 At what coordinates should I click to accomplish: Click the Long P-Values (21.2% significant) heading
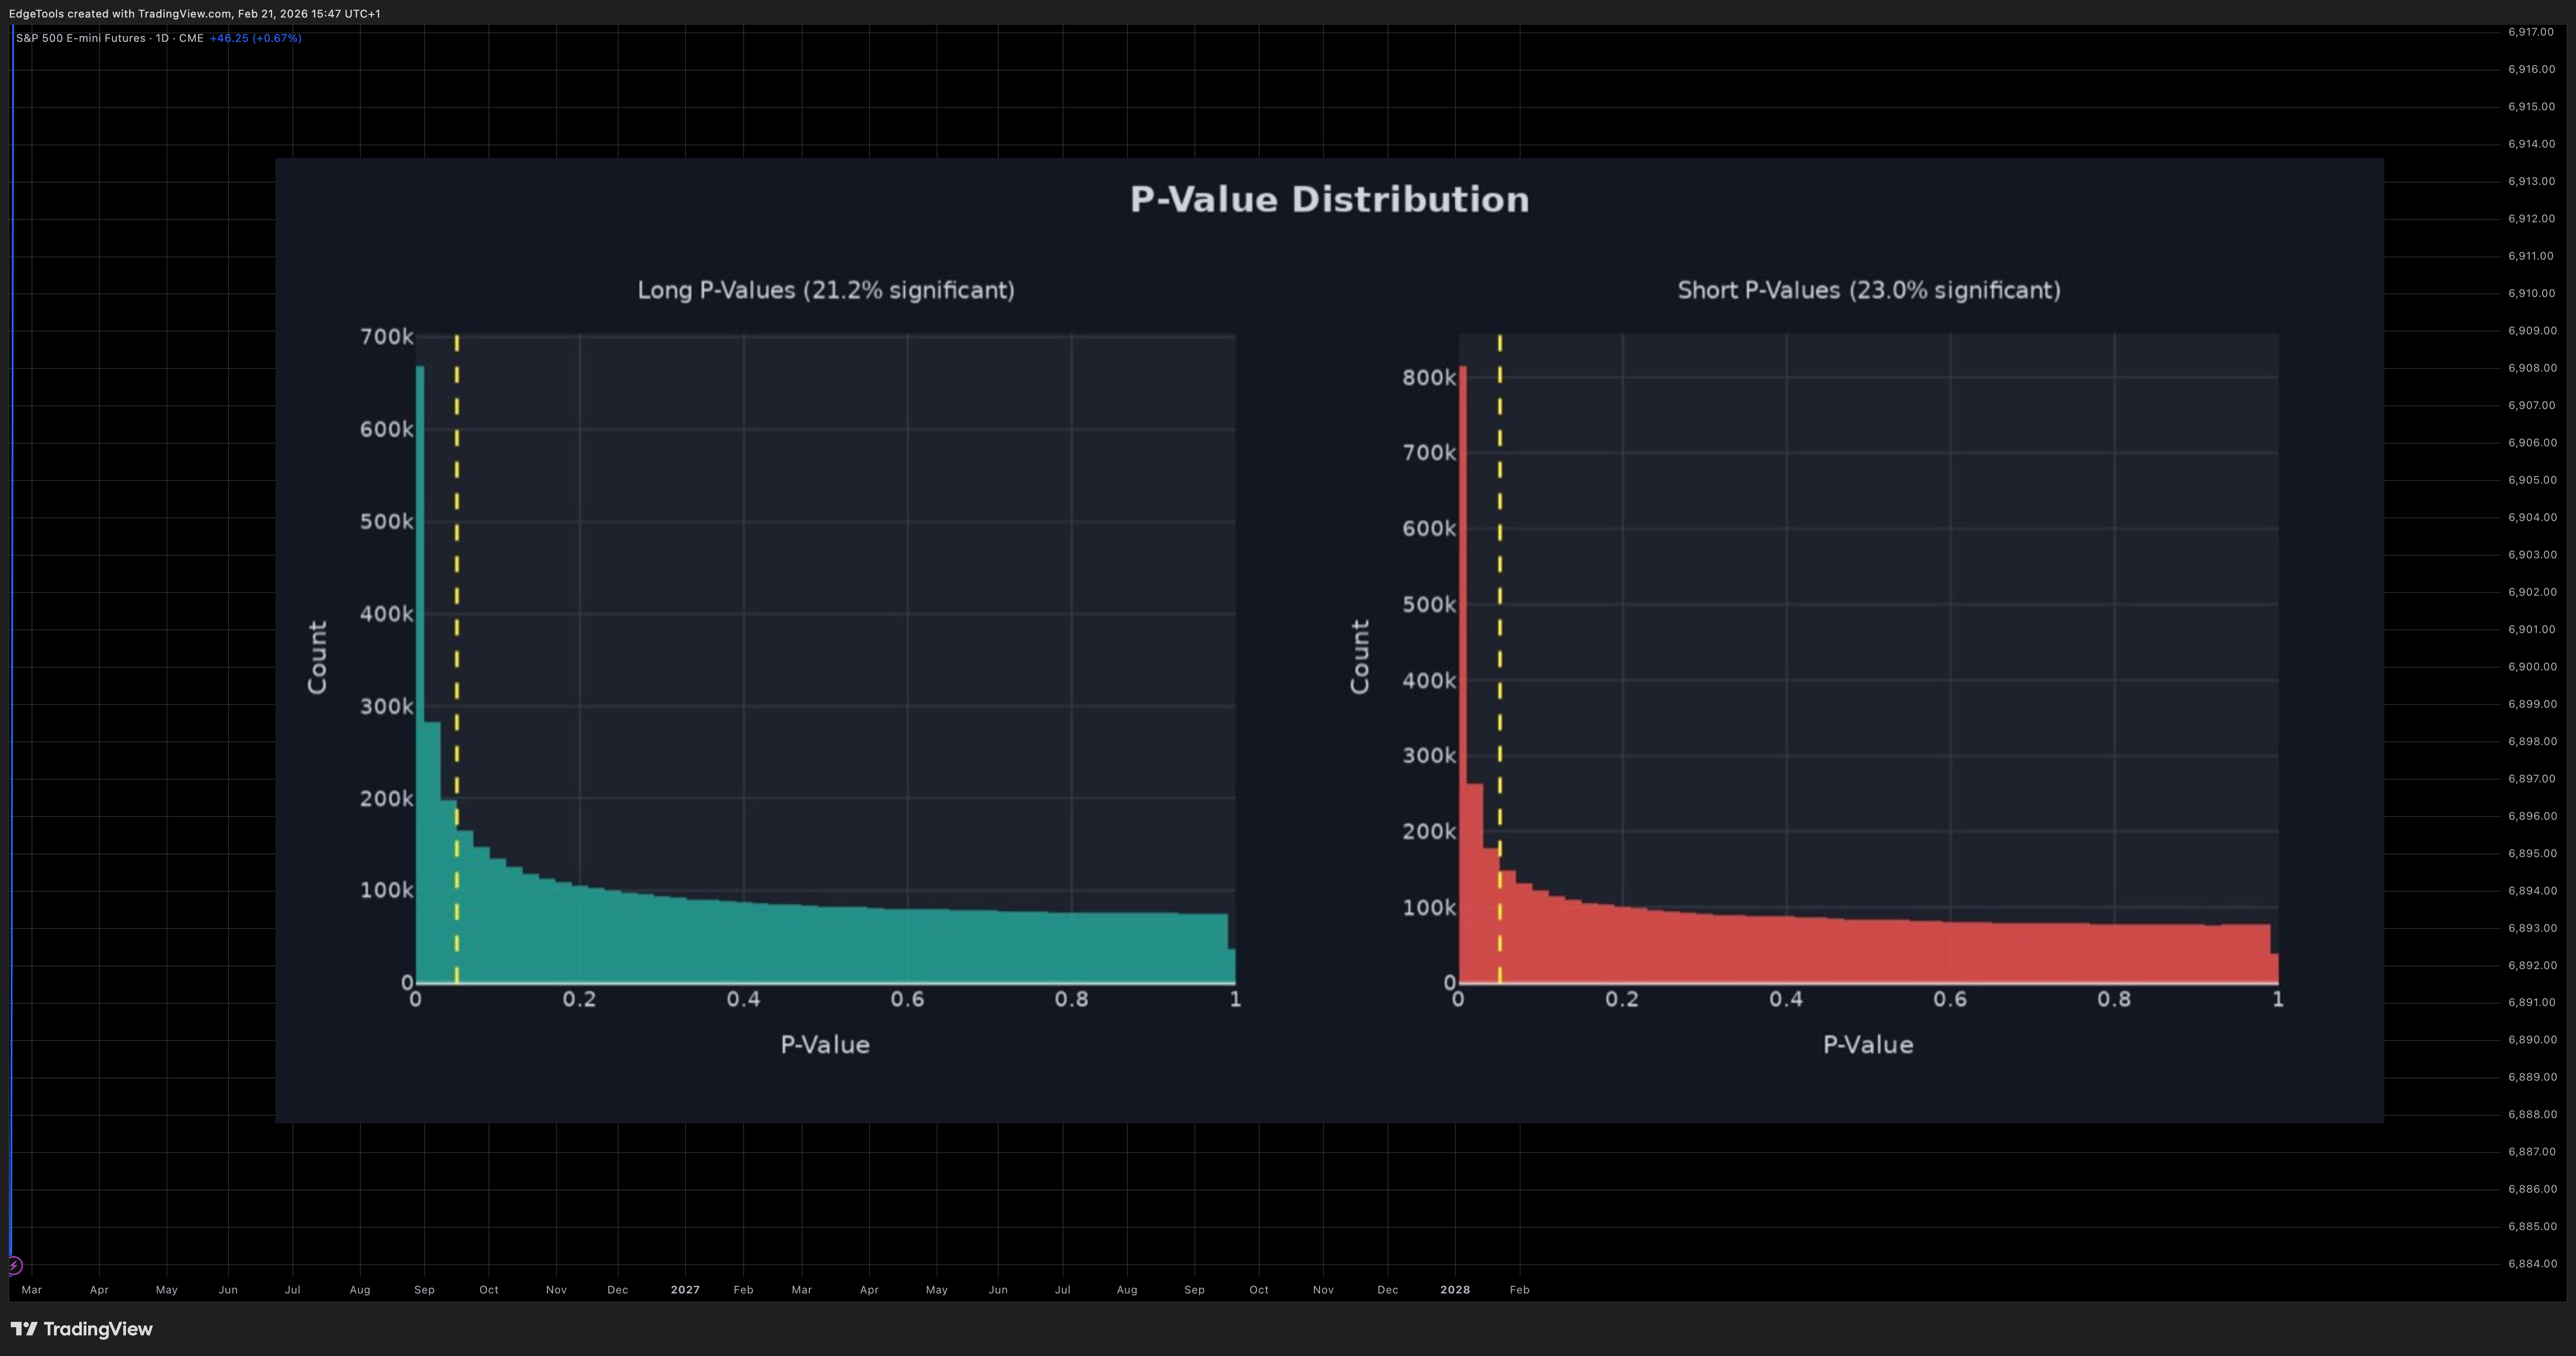[826, 290]
